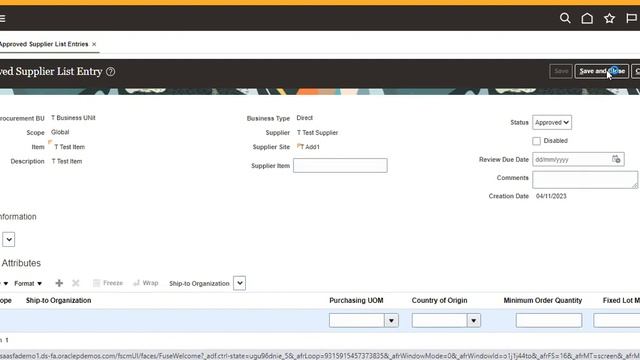Open the Country of Origin dropdown arrow
Image resolution: width=640 pixels, height=360 pixels.
pyautogui.click(x=473, y=320)
